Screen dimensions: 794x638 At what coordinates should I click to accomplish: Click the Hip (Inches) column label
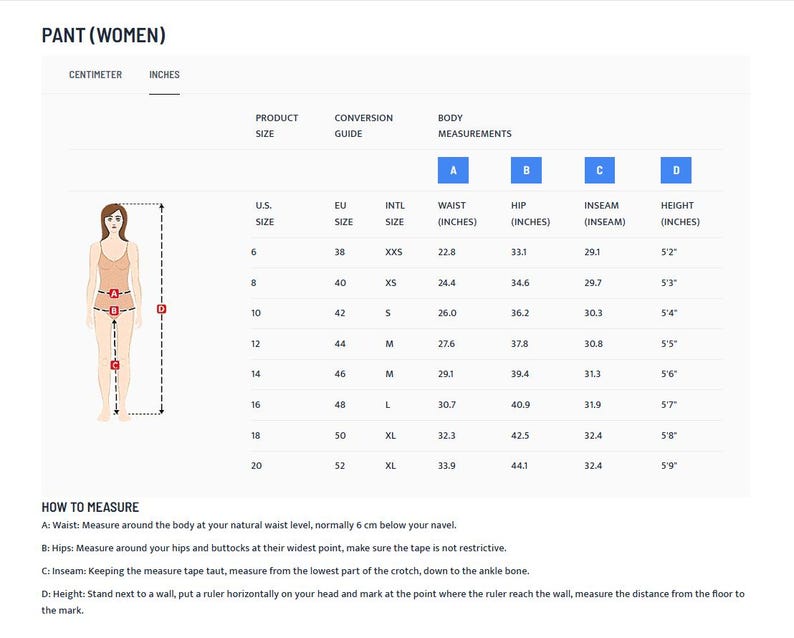[x=530, y=214]
